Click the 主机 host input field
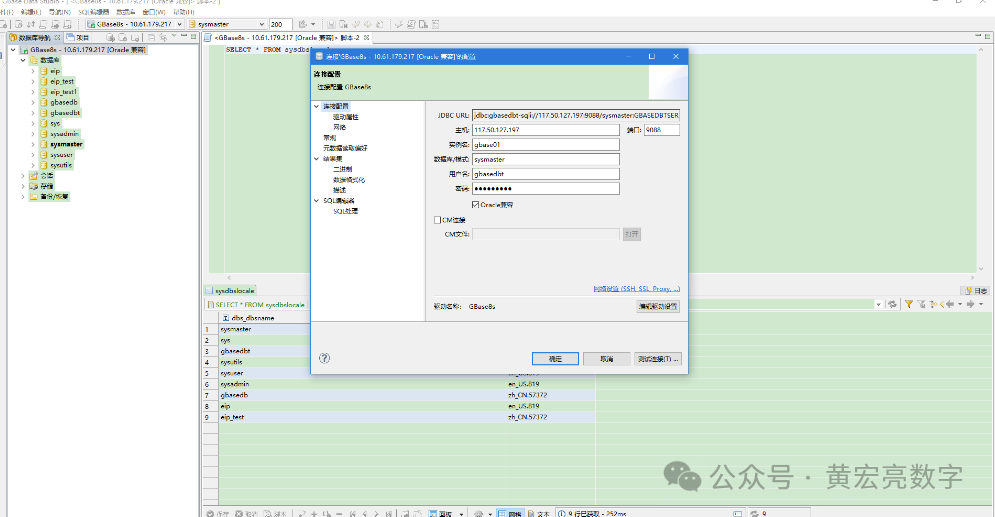Viewport: 995px width, 517px height. pyautogui.click(x=546, y=130)
